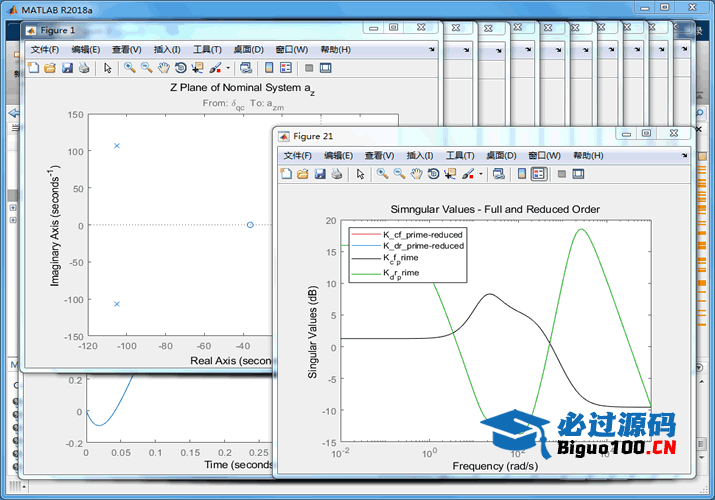The height and width of the screenshot is (500, 715).
Task: Select Zoom In tool in Figure 21
Action: coord(383,174)
